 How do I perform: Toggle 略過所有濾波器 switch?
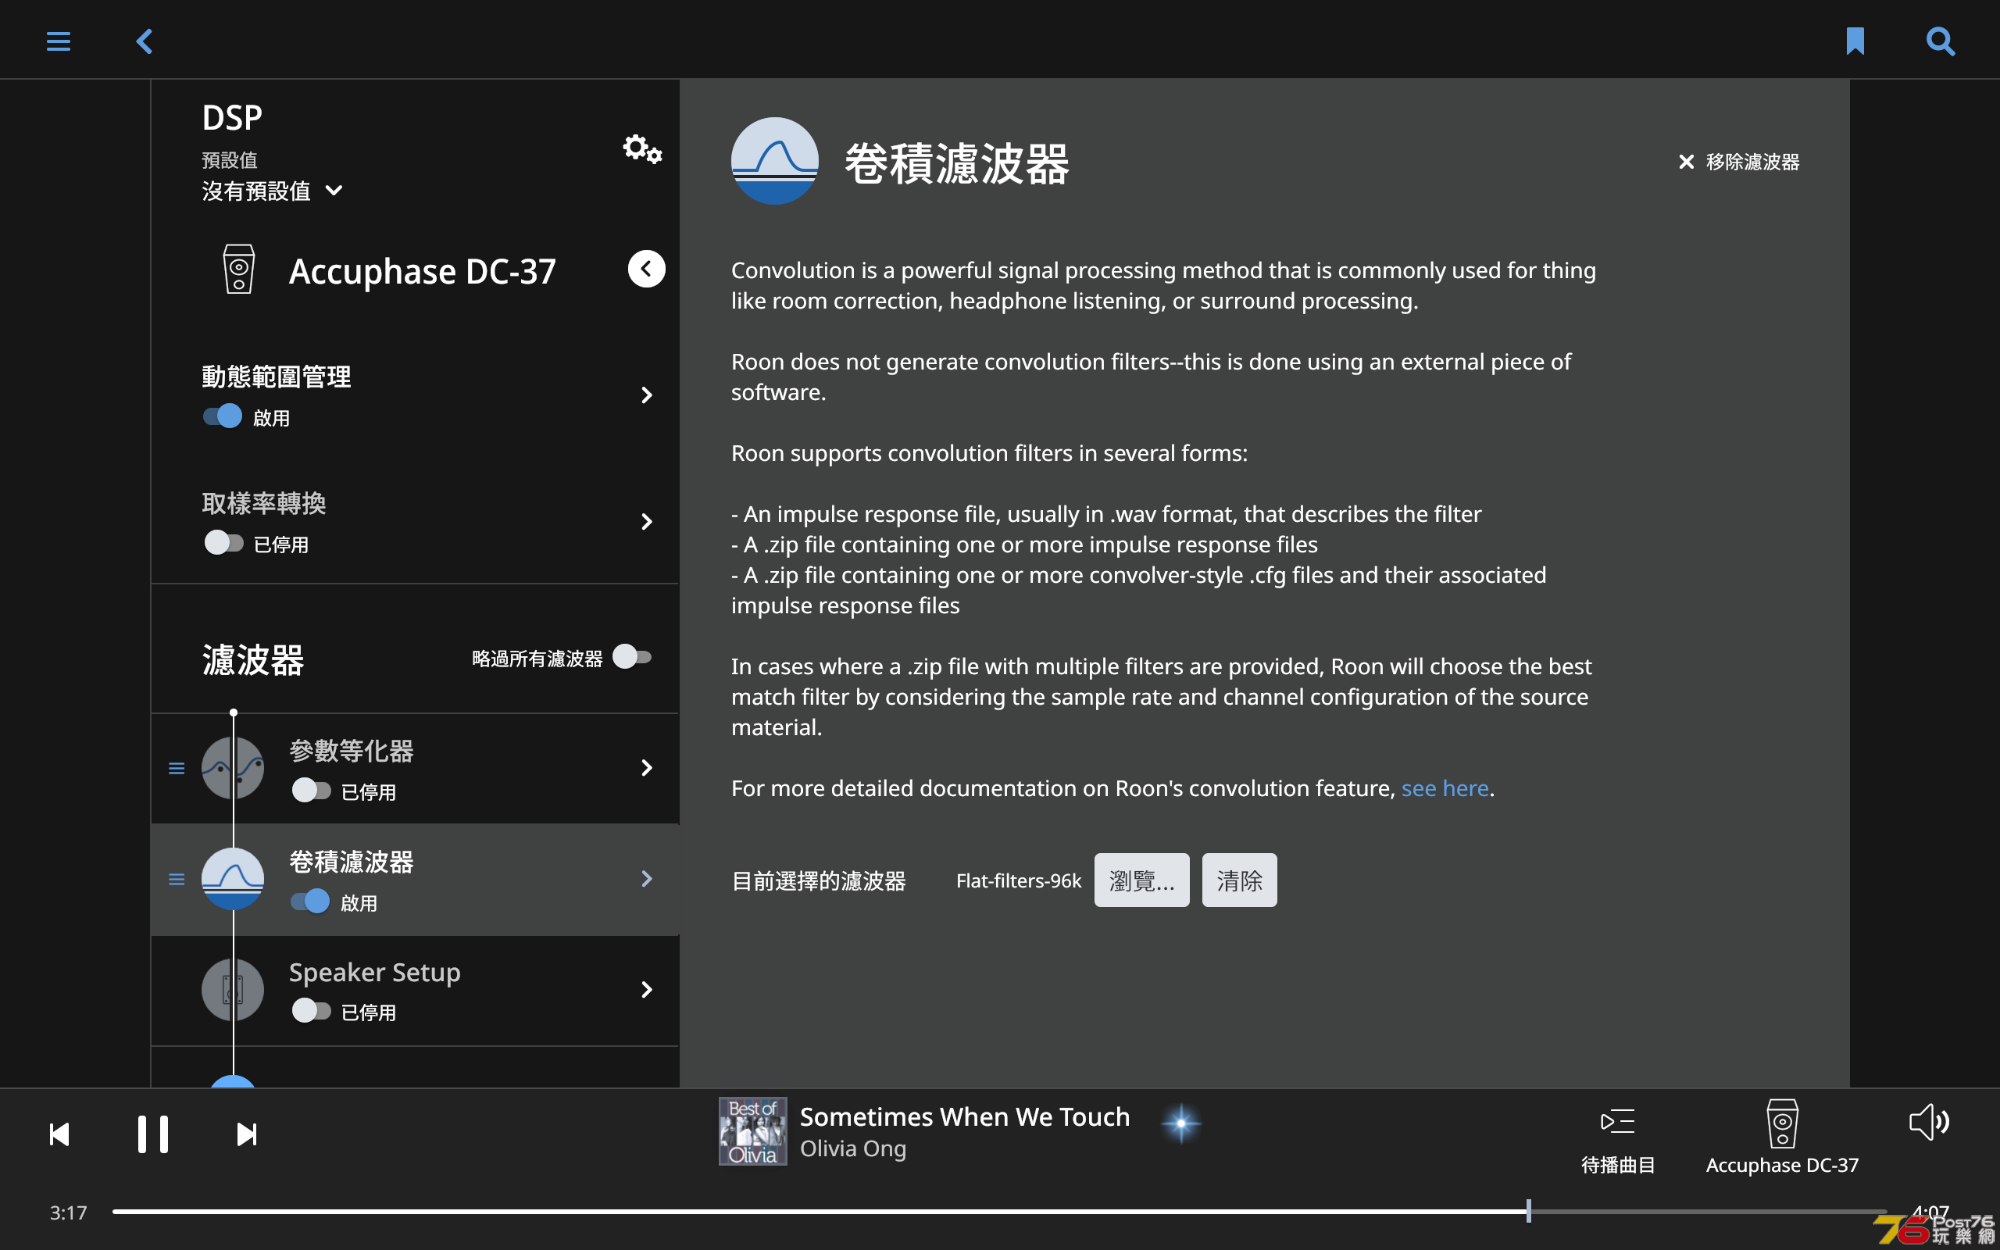tap(632, 657)
